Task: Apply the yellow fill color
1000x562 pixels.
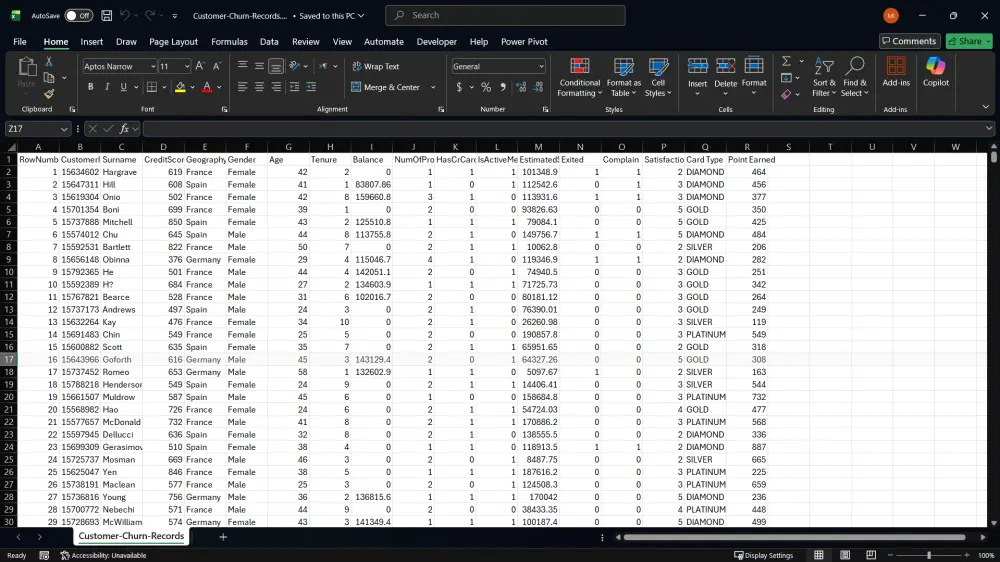Action: [180, 87]
